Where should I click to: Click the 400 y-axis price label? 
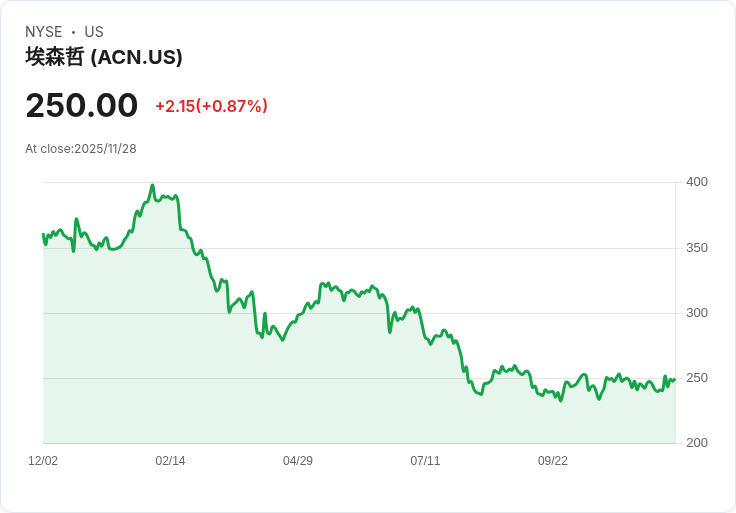[697, 182]
